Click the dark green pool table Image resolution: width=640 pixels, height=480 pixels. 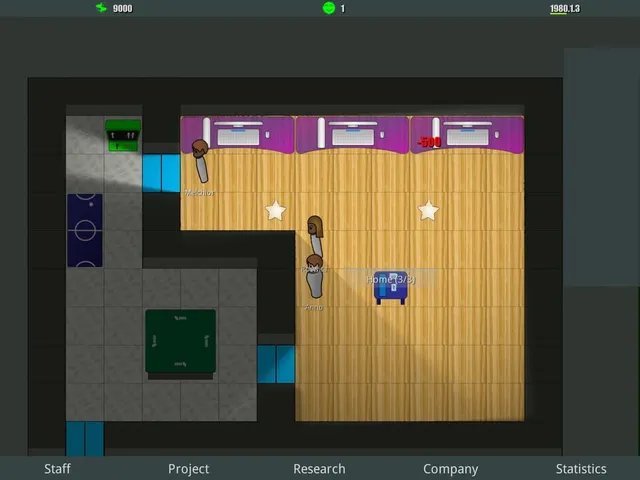[180, 341]
